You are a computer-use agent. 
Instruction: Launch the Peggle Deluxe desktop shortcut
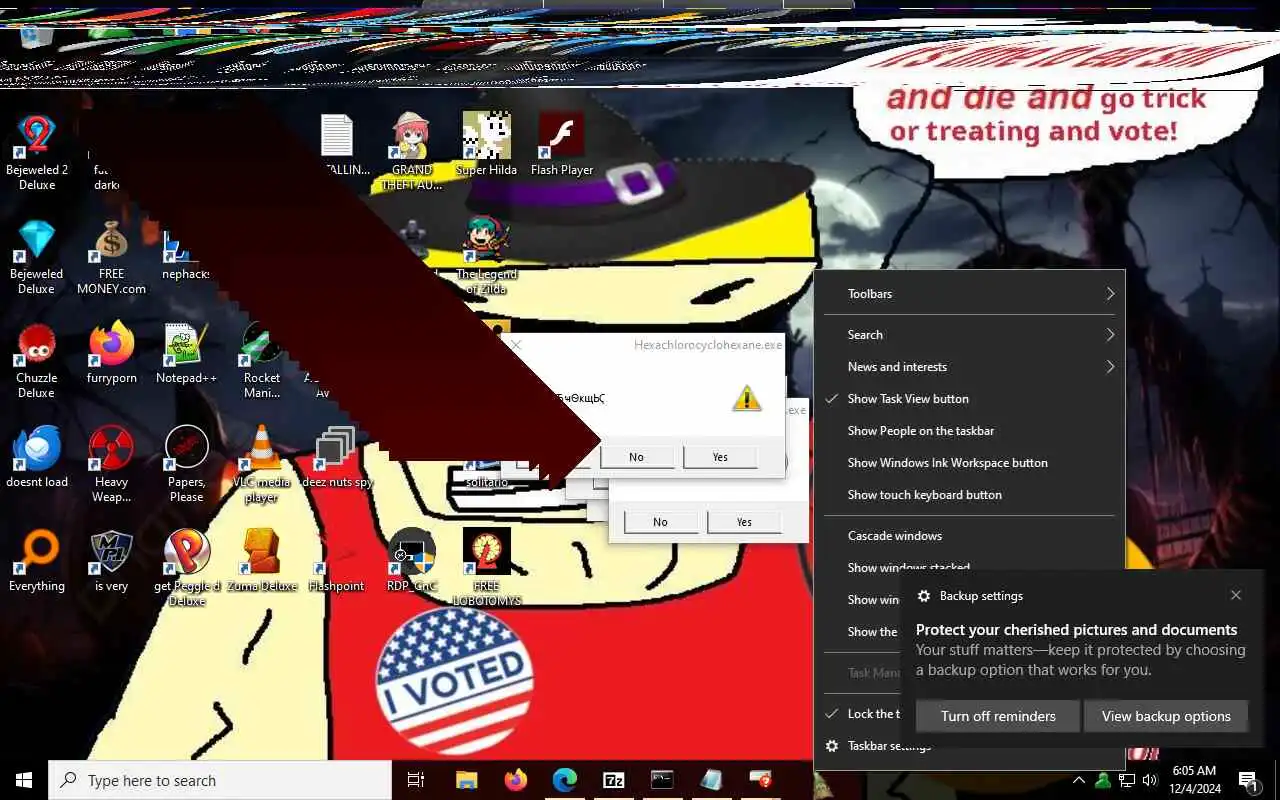pos(187,569)
